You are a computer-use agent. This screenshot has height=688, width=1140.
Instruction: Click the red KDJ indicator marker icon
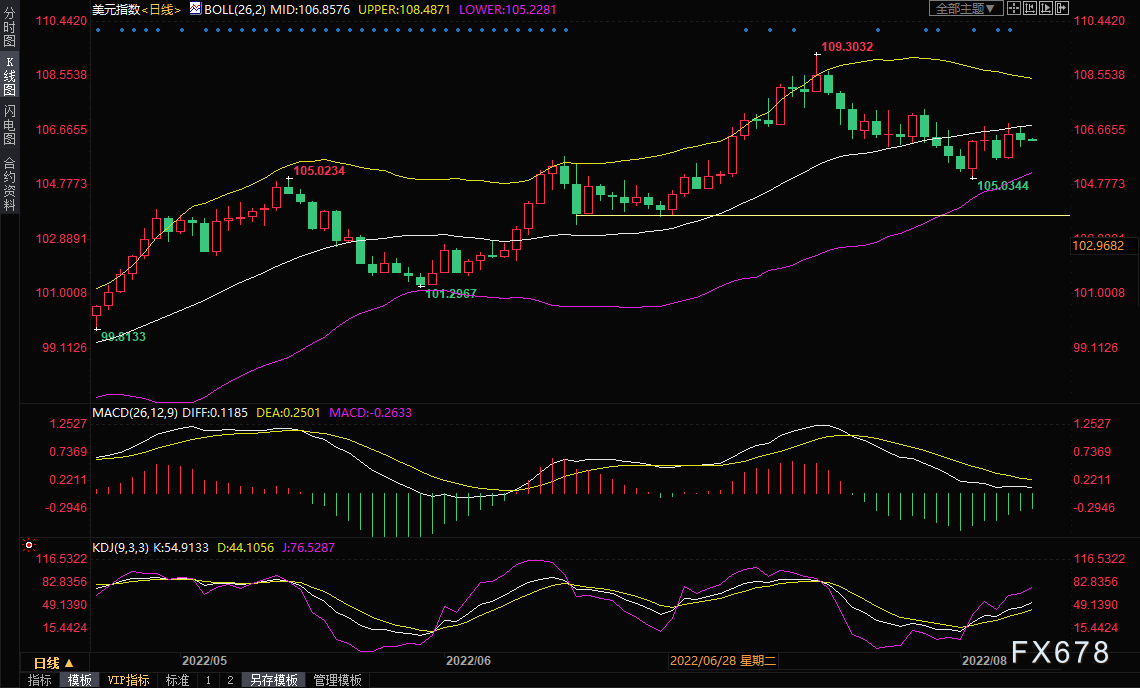[x=29, y=544]
